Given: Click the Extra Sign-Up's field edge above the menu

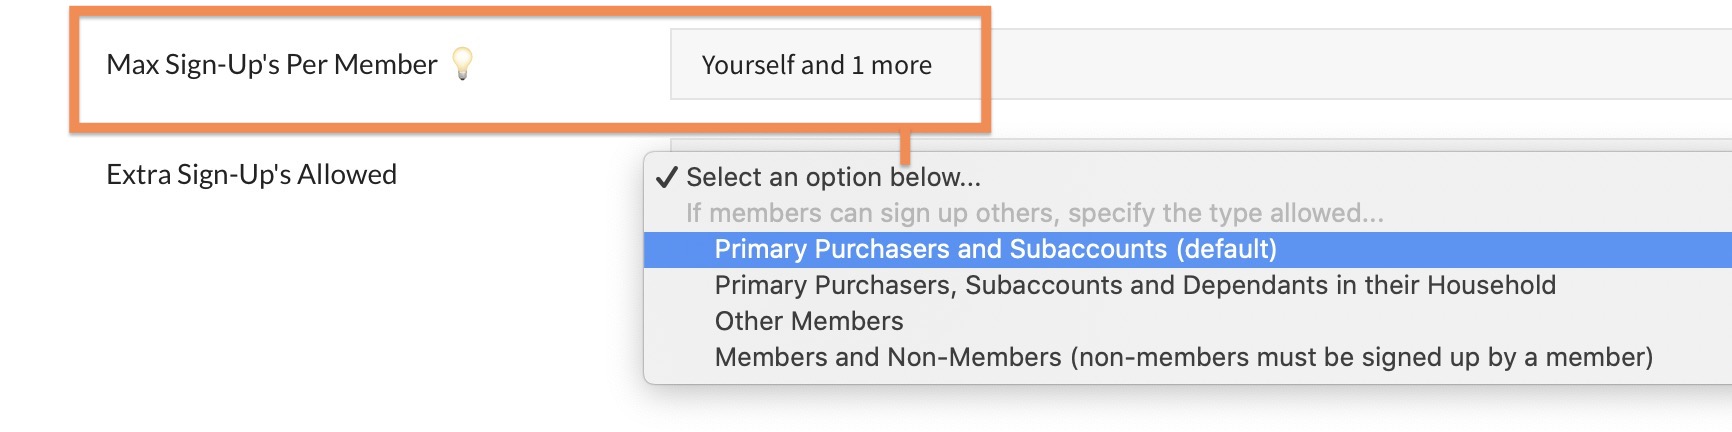Looking at the screenshot, I should coord(1300,144).
